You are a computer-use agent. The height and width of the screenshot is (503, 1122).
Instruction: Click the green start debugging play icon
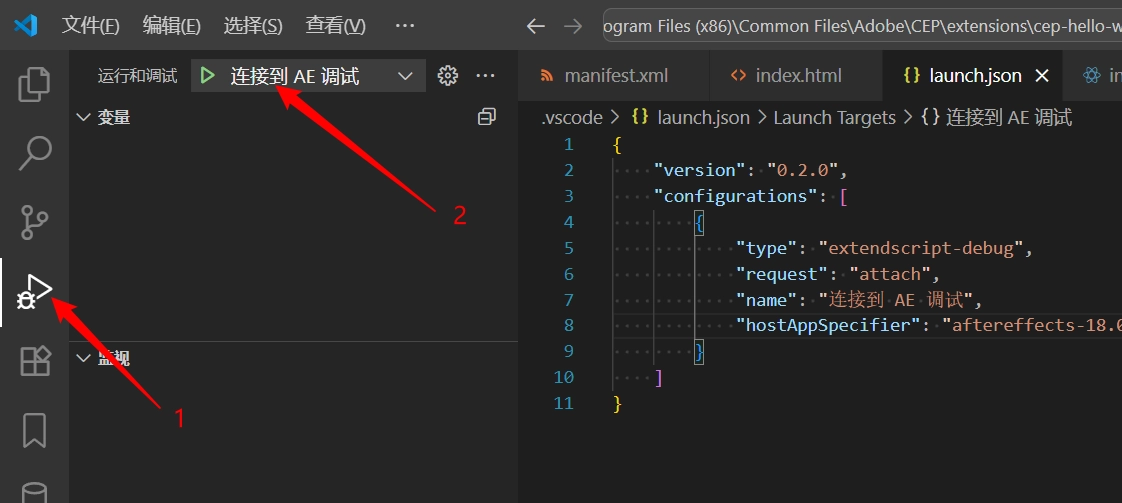point(207,76)
